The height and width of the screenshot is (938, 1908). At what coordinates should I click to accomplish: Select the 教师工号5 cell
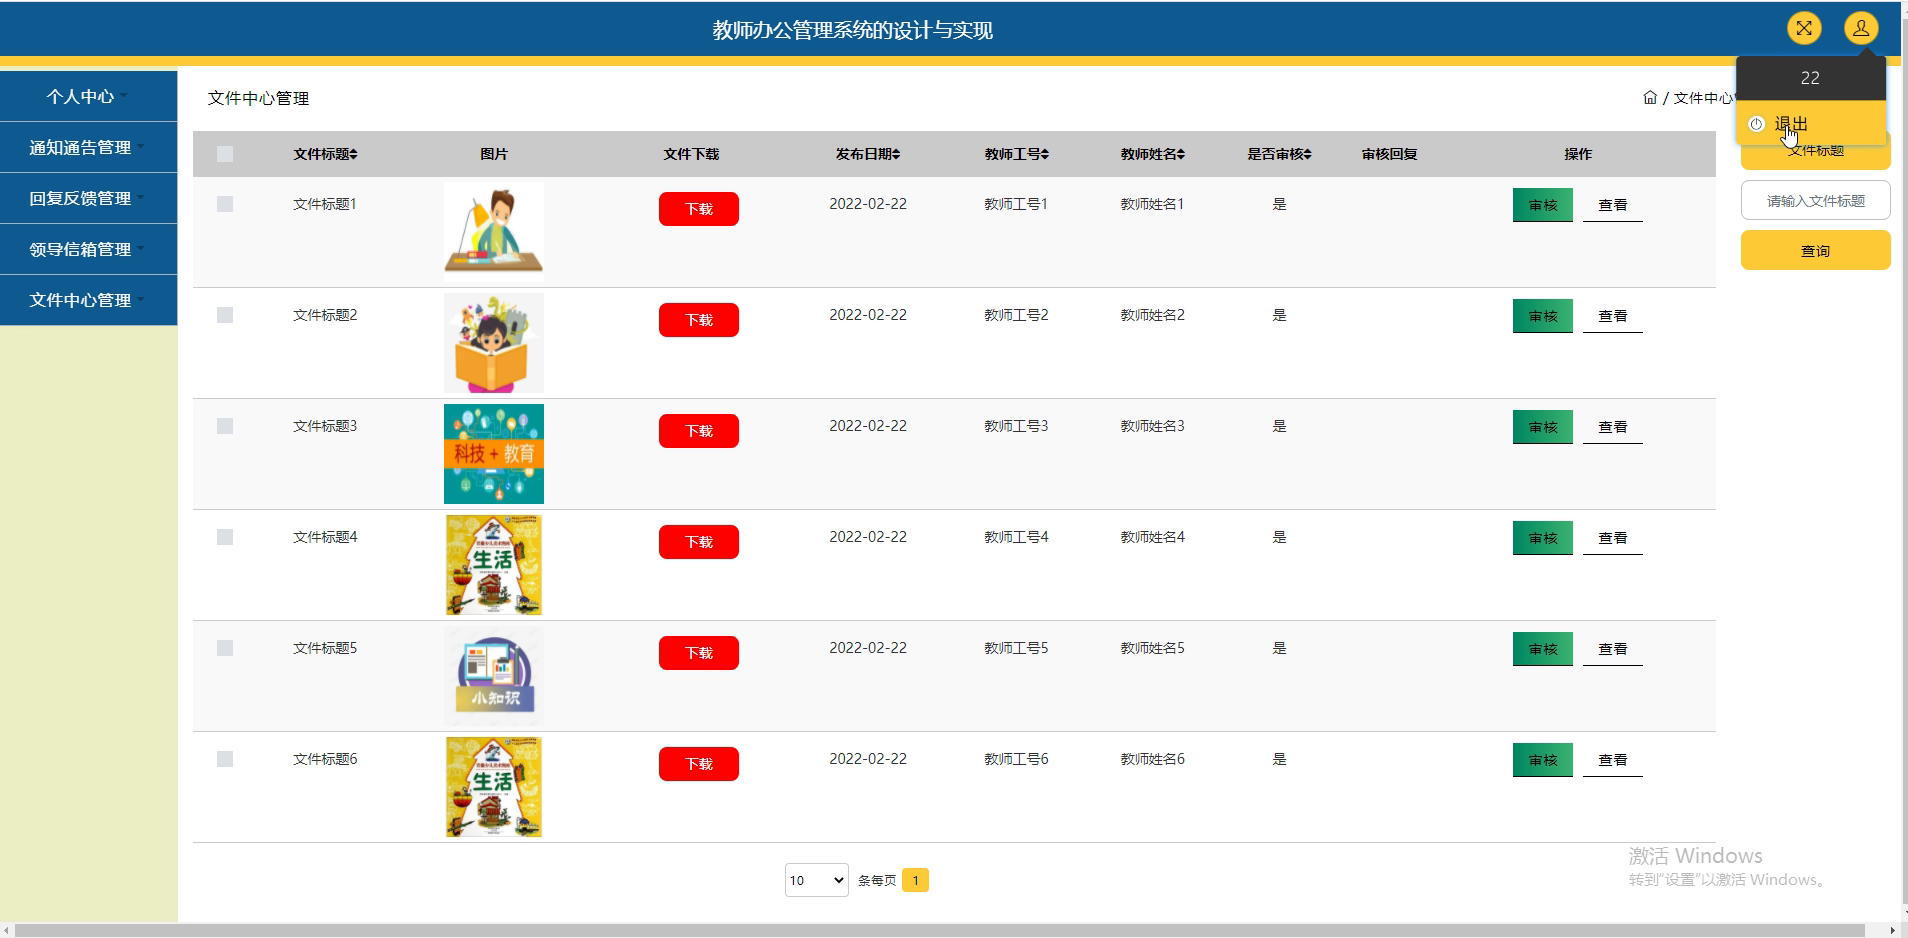1016,648
